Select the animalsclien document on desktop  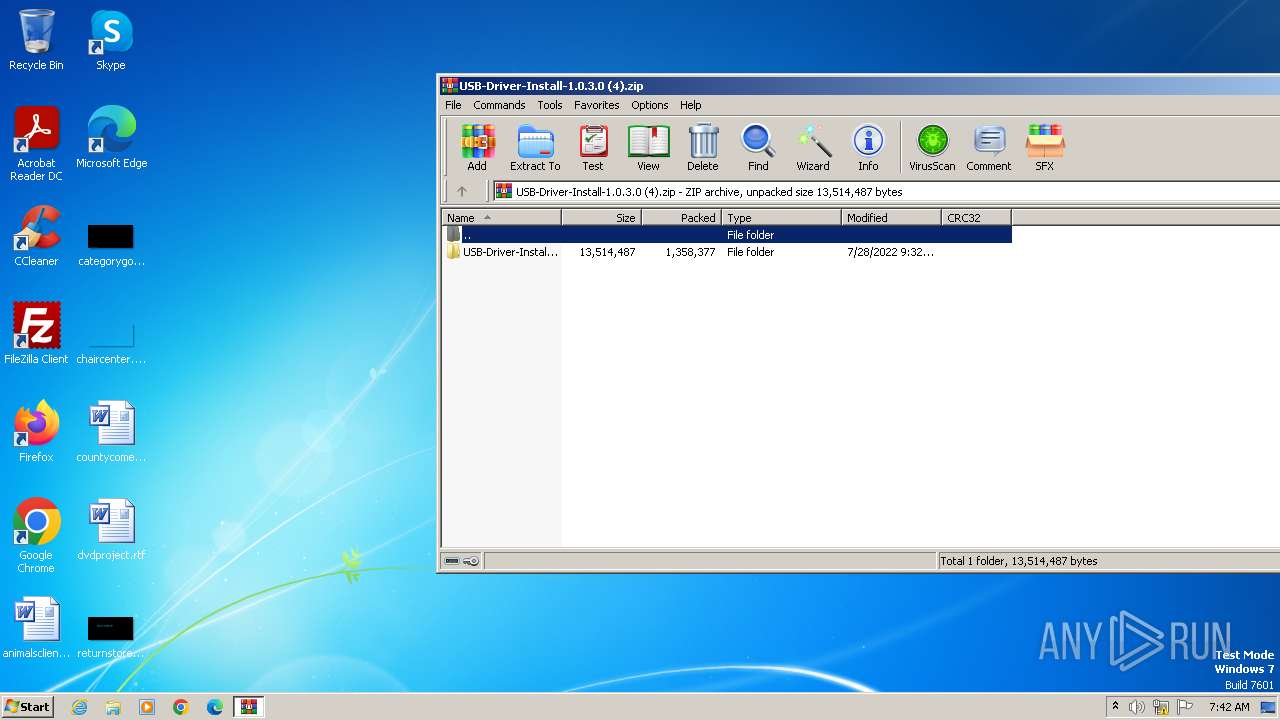coord(36,627)
